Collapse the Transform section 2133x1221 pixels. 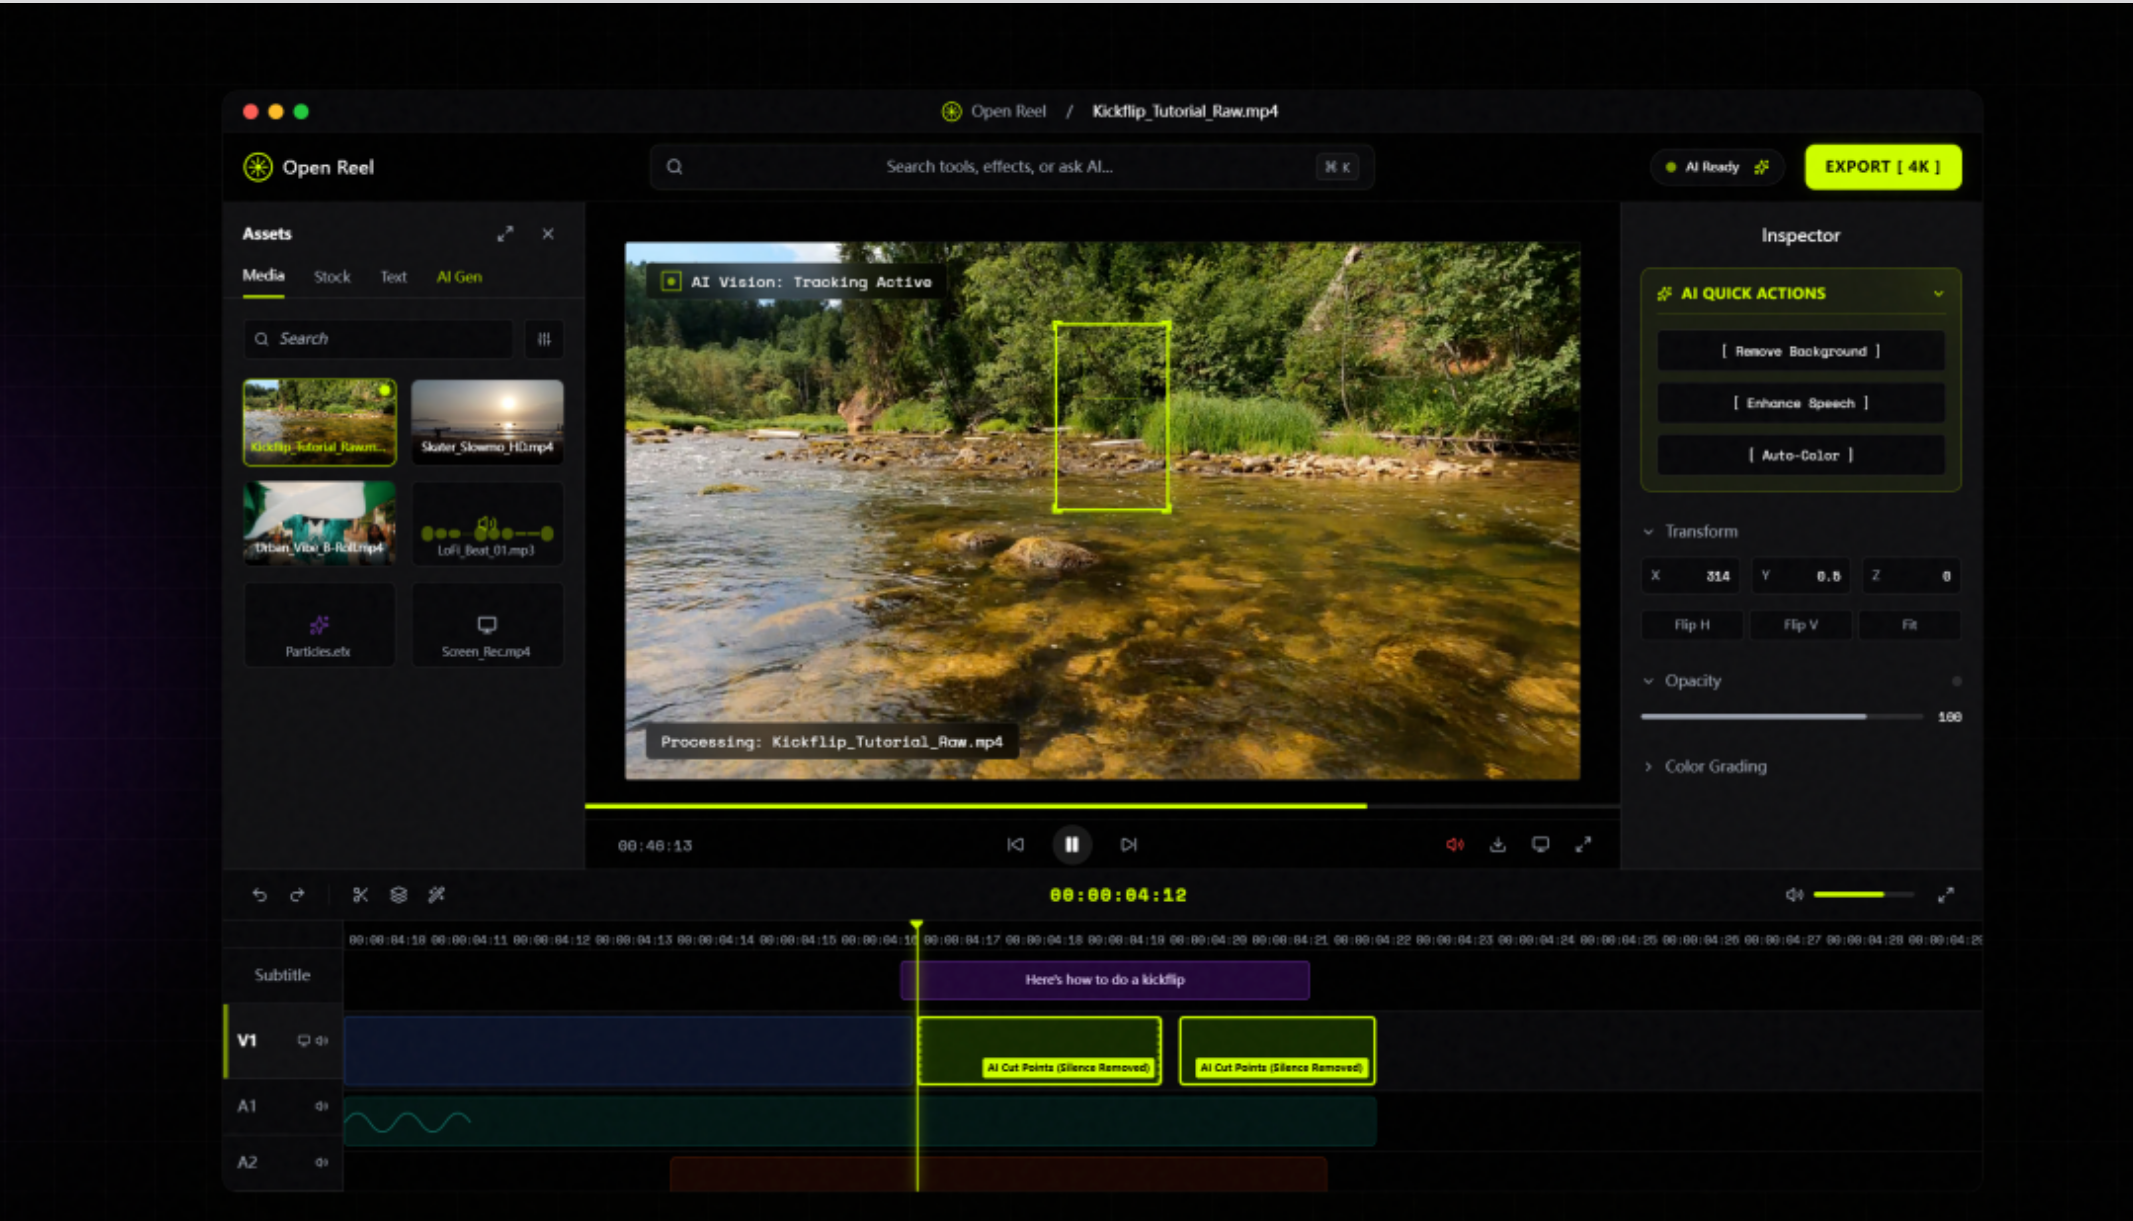point(1648,531)
